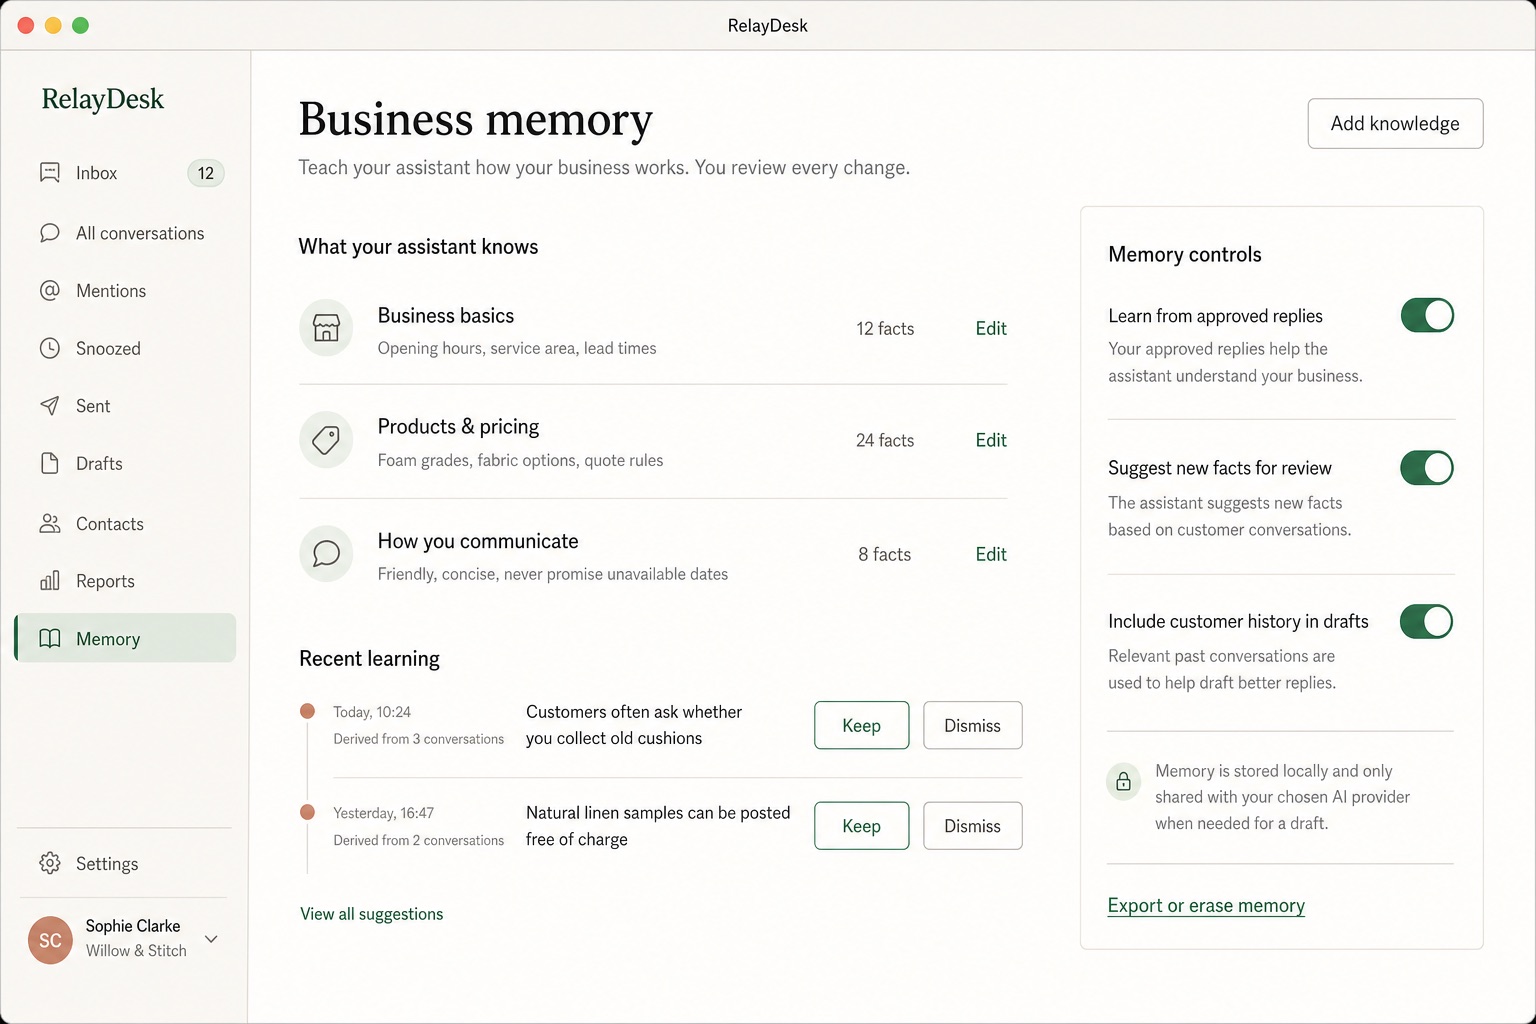Image resolution: width=1536 pixels, height=1024 pixels.
Task: Open Mentions in the sidebar
Action: (x=126, y=291)
